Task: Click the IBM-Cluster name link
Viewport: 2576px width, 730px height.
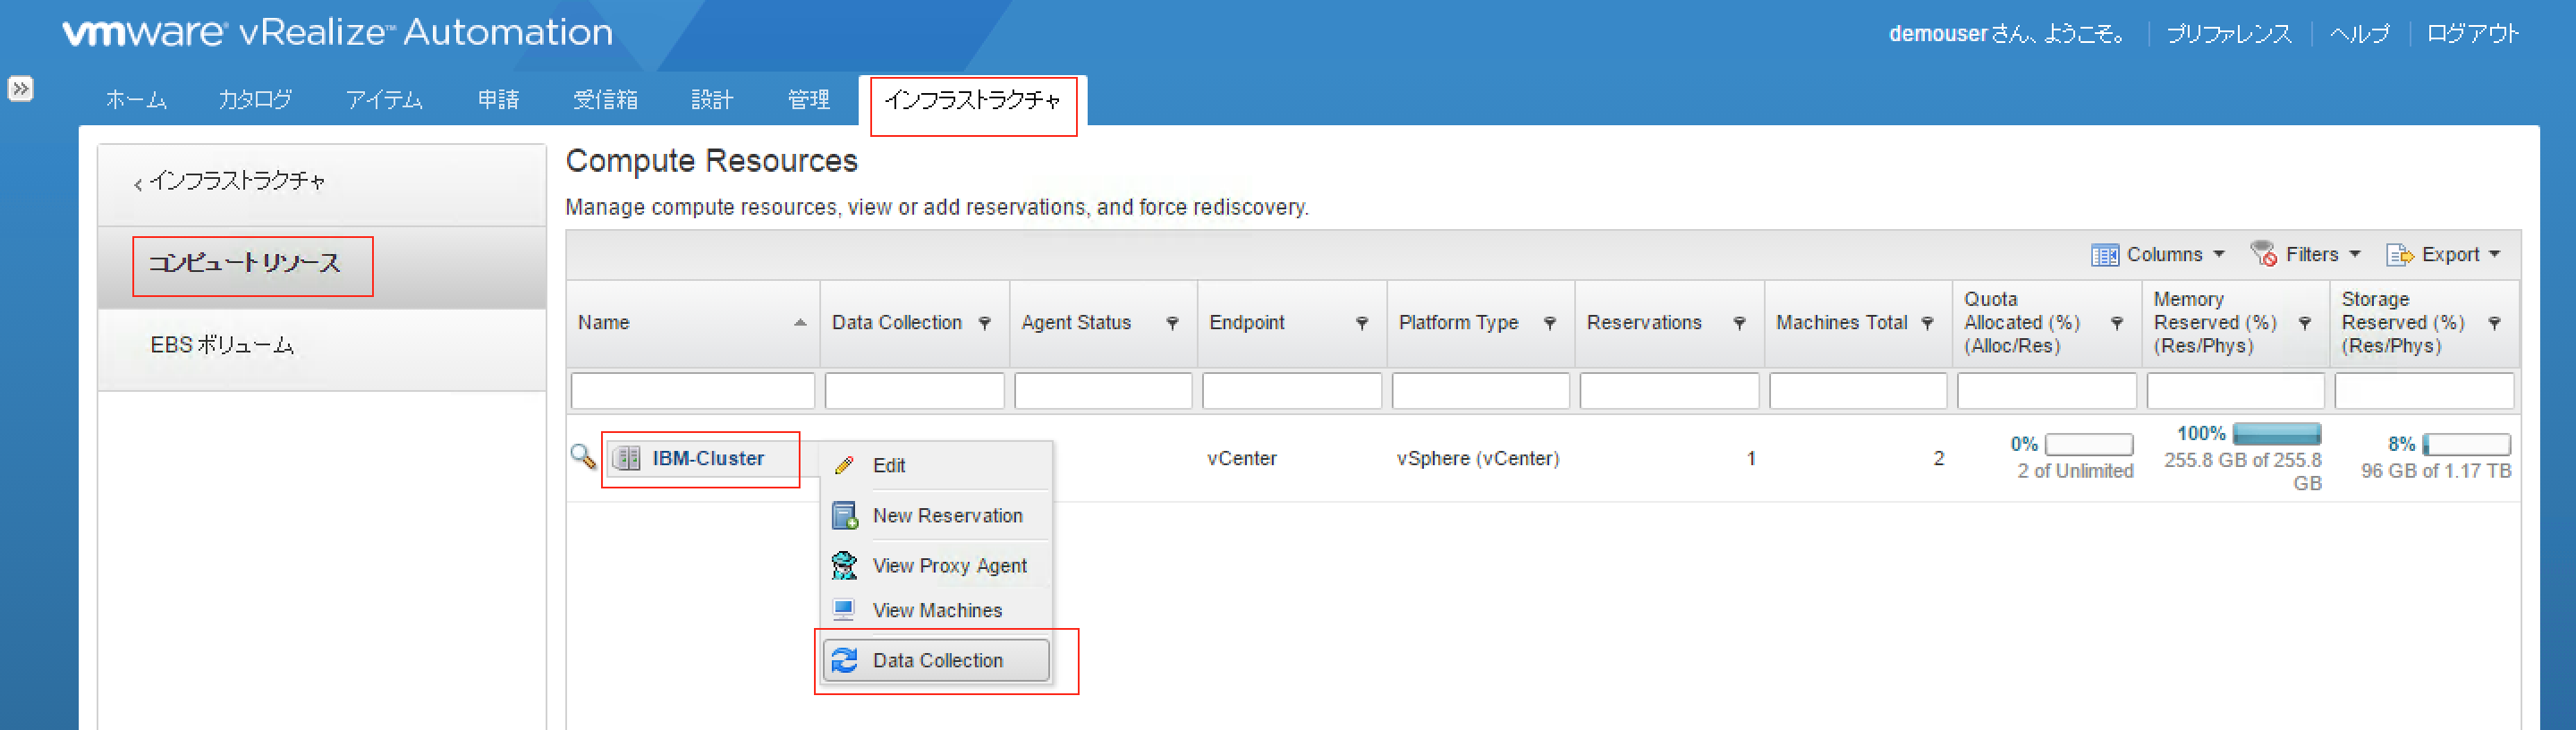Action: [708, 458]
